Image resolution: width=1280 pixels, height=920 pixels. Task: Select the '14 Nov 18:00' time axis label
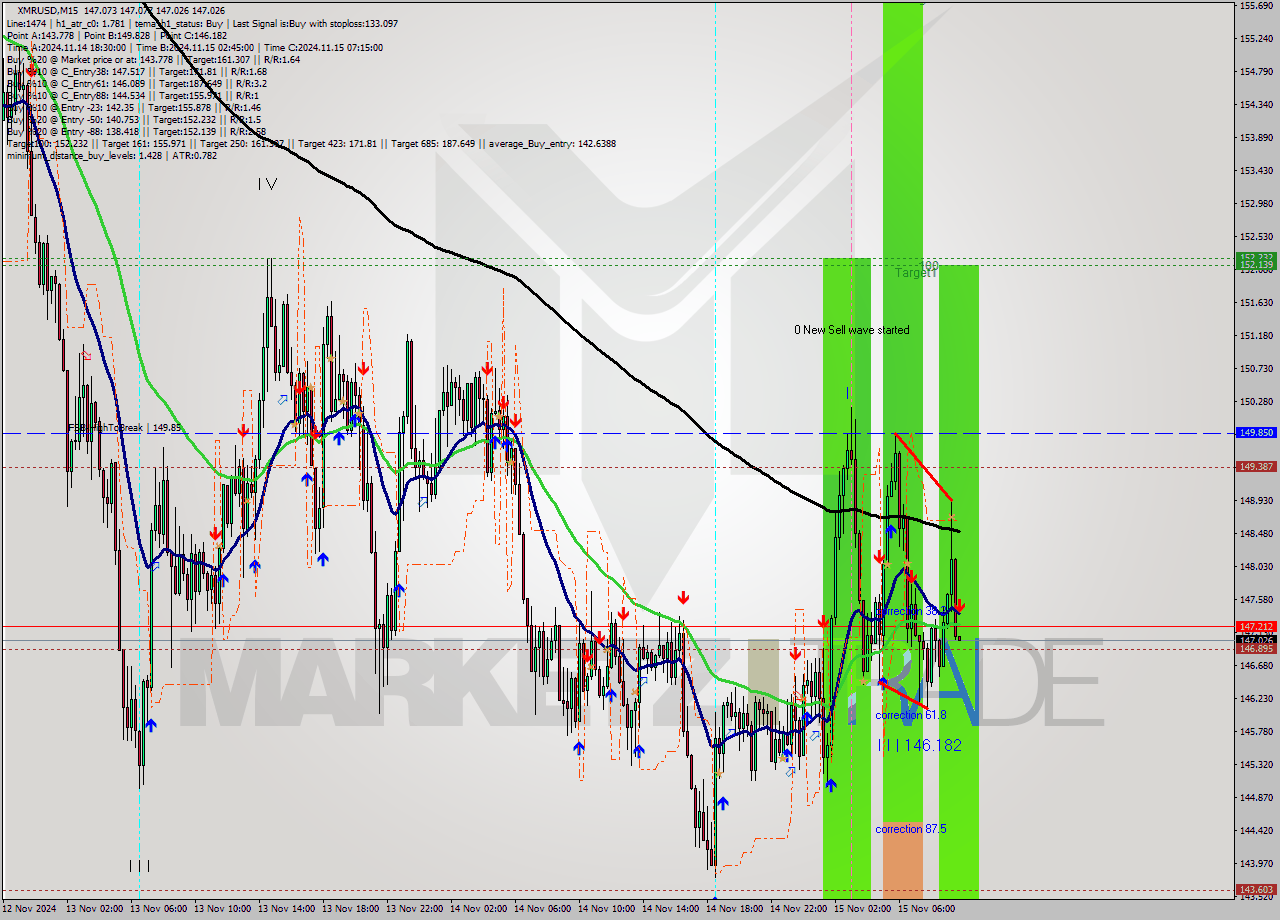(735, 909)
